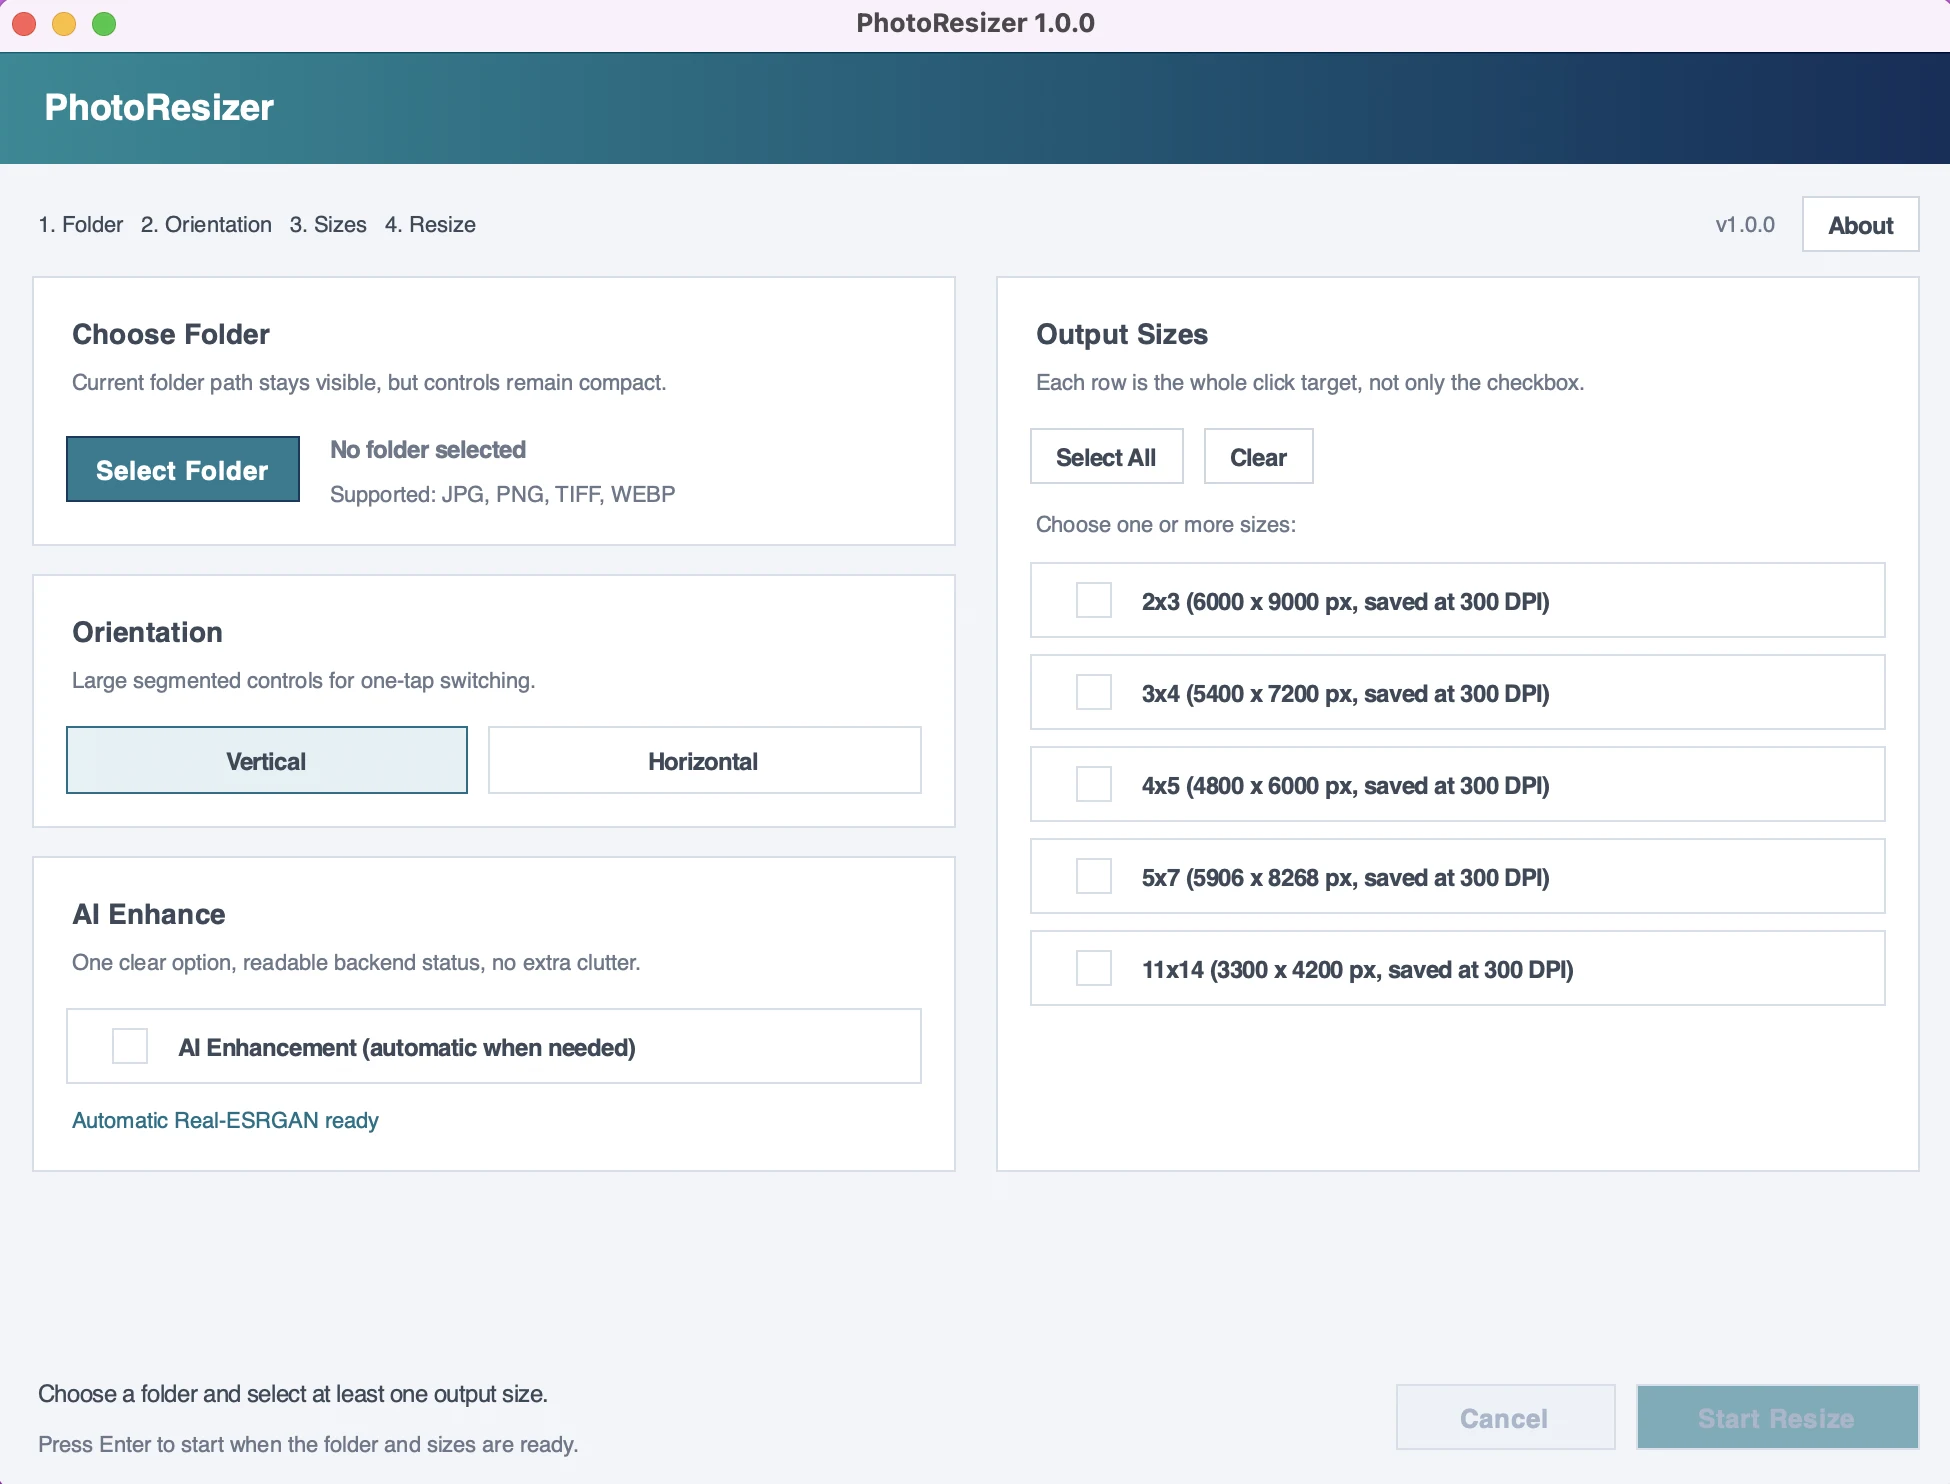Click the Cancel button
The height and width of the screenshot is (1484, 1950).
point(1505,1417)
